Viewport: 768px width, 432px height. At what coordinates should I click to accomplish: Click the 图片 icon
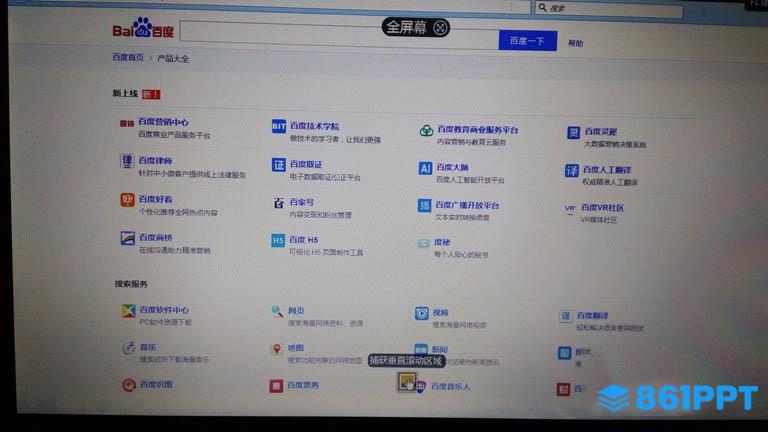564,353
